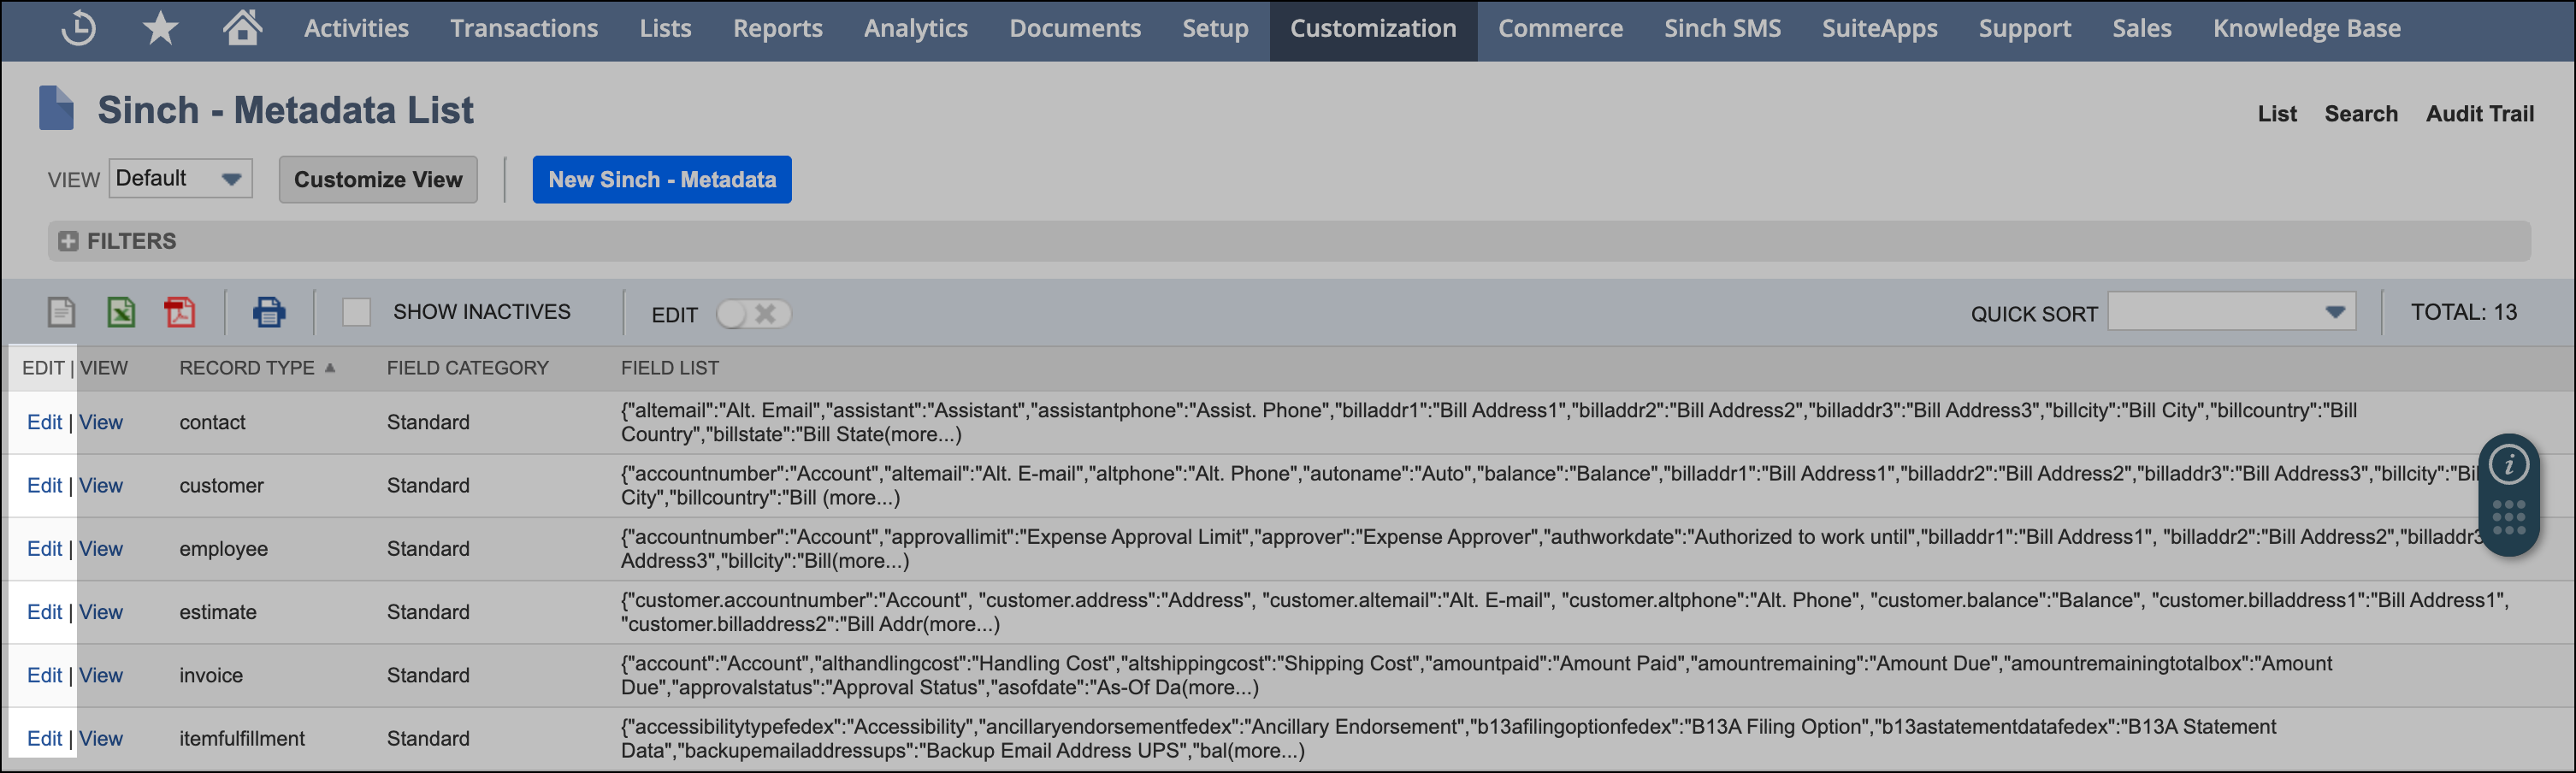Viewport: 2576px width, 773px height.
Task: Export the list to Excel
Action: pyautogui.click(x=121, y=312)
